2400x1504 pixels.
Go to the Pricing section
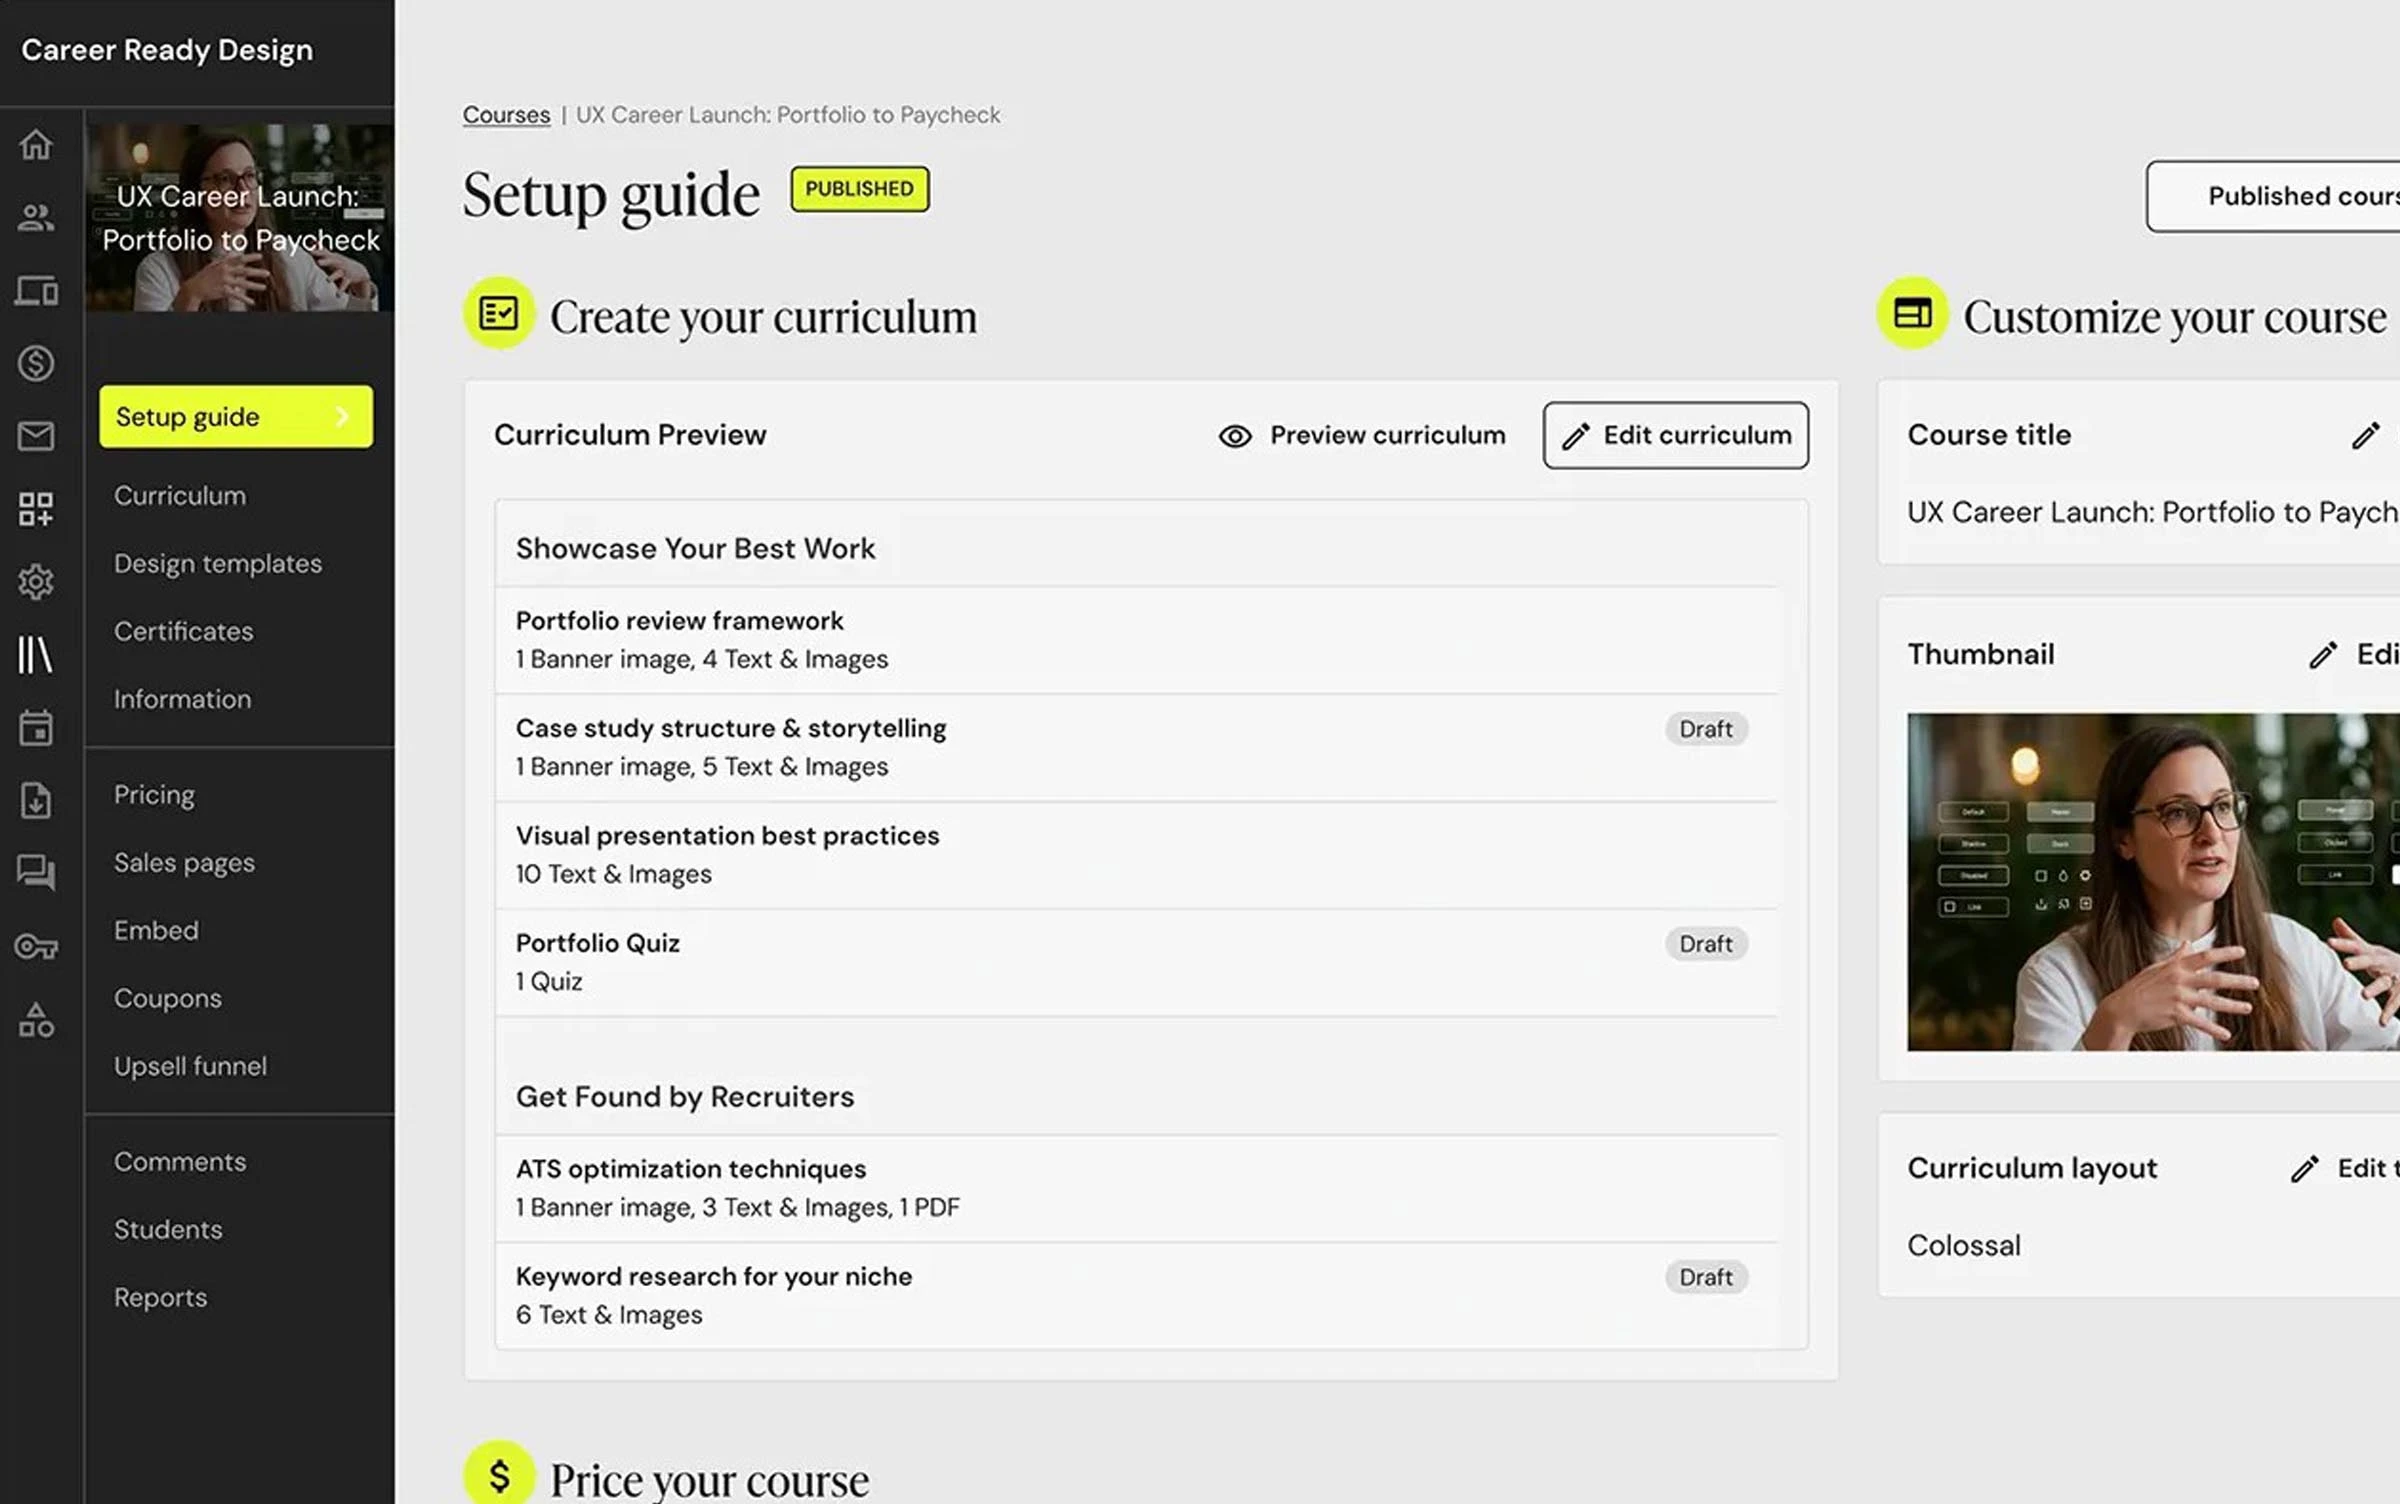154,795
